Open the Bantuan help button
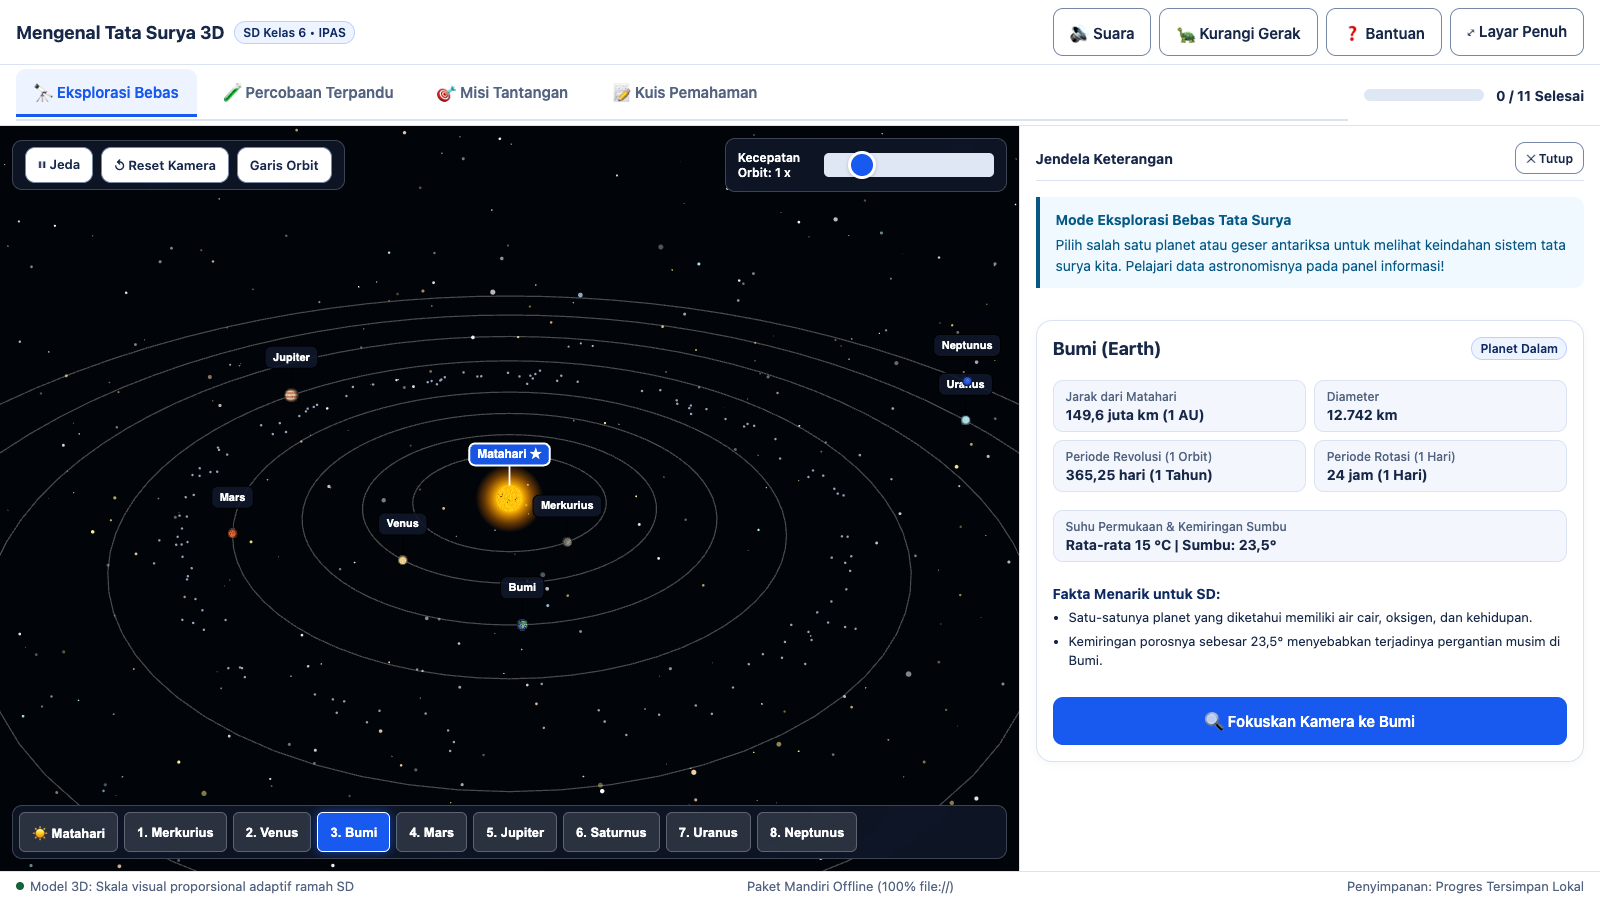The height and width of the screenshot is (900, 1600). tap(1383, 32)
